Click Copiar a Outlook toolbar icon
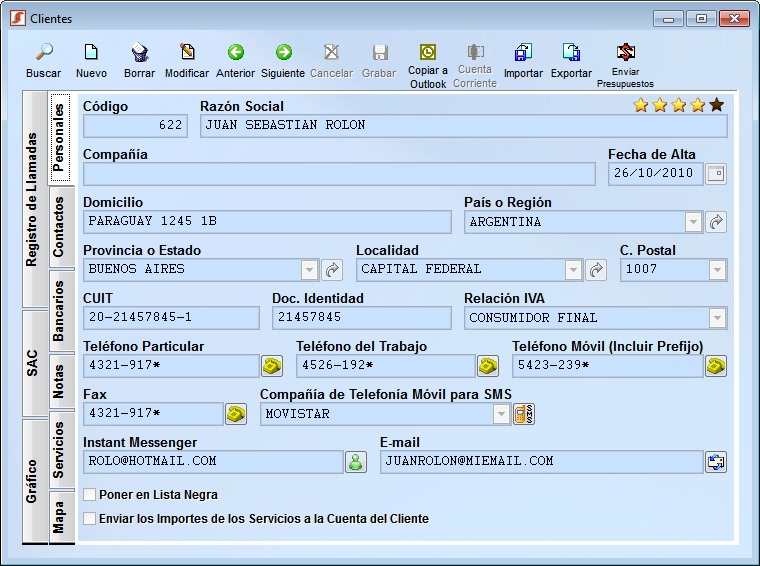Image resolution: width=760 pixels, height=566 pixels. [x=427, y=53]
